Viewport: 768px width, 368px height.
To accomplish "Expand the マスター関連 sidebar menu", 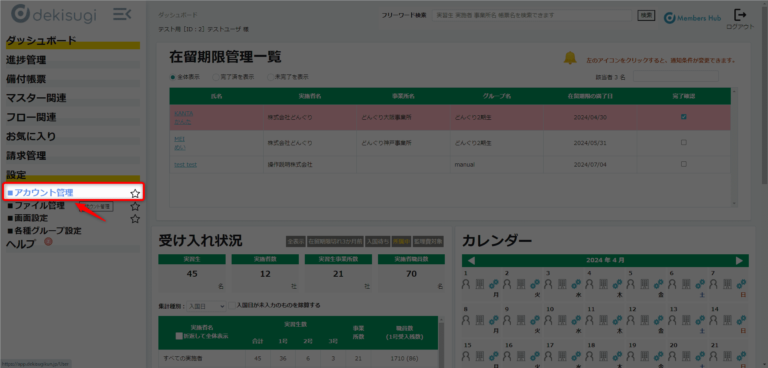I will pos(72,99).
